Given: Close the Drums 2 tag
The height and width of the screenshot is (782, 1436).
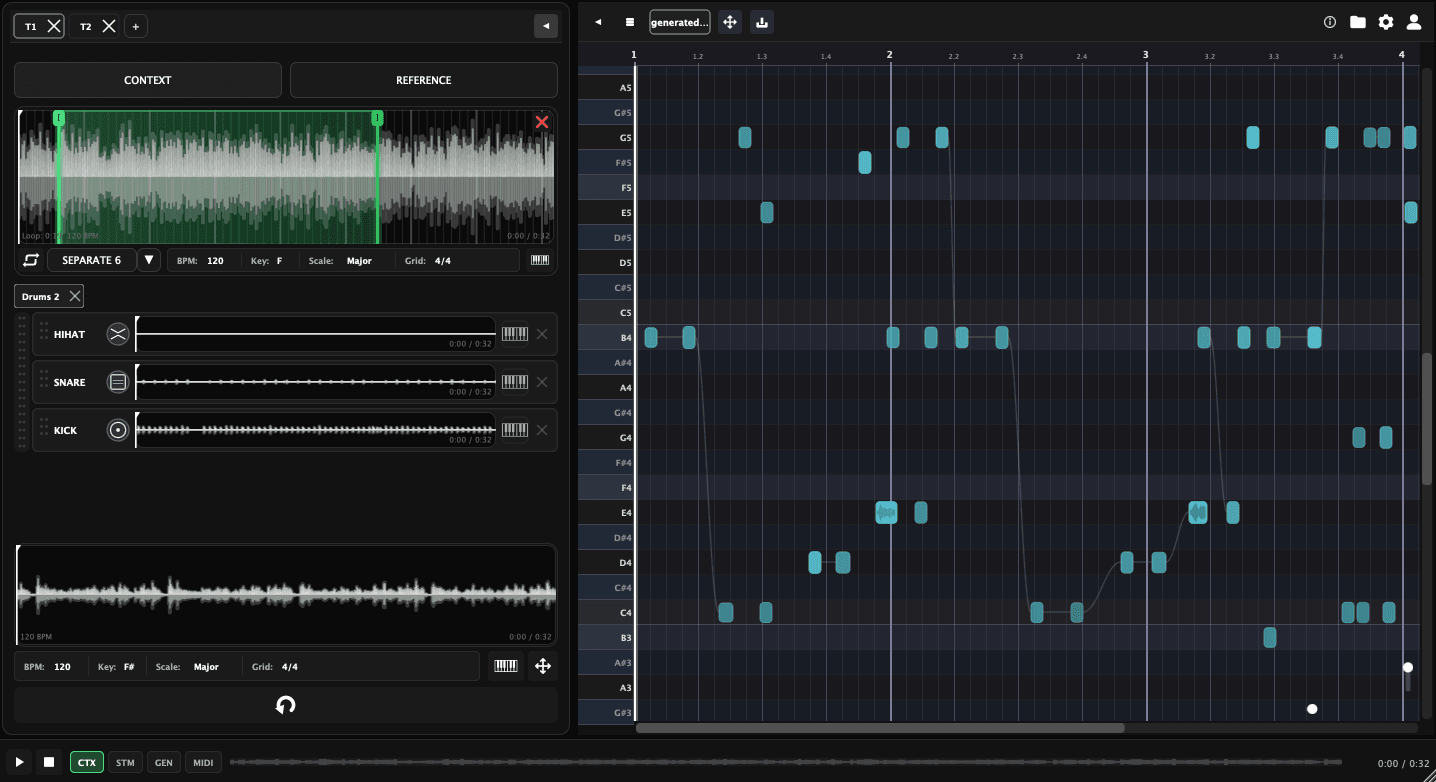Looking at the screenshot, I should tap(75, 296).
